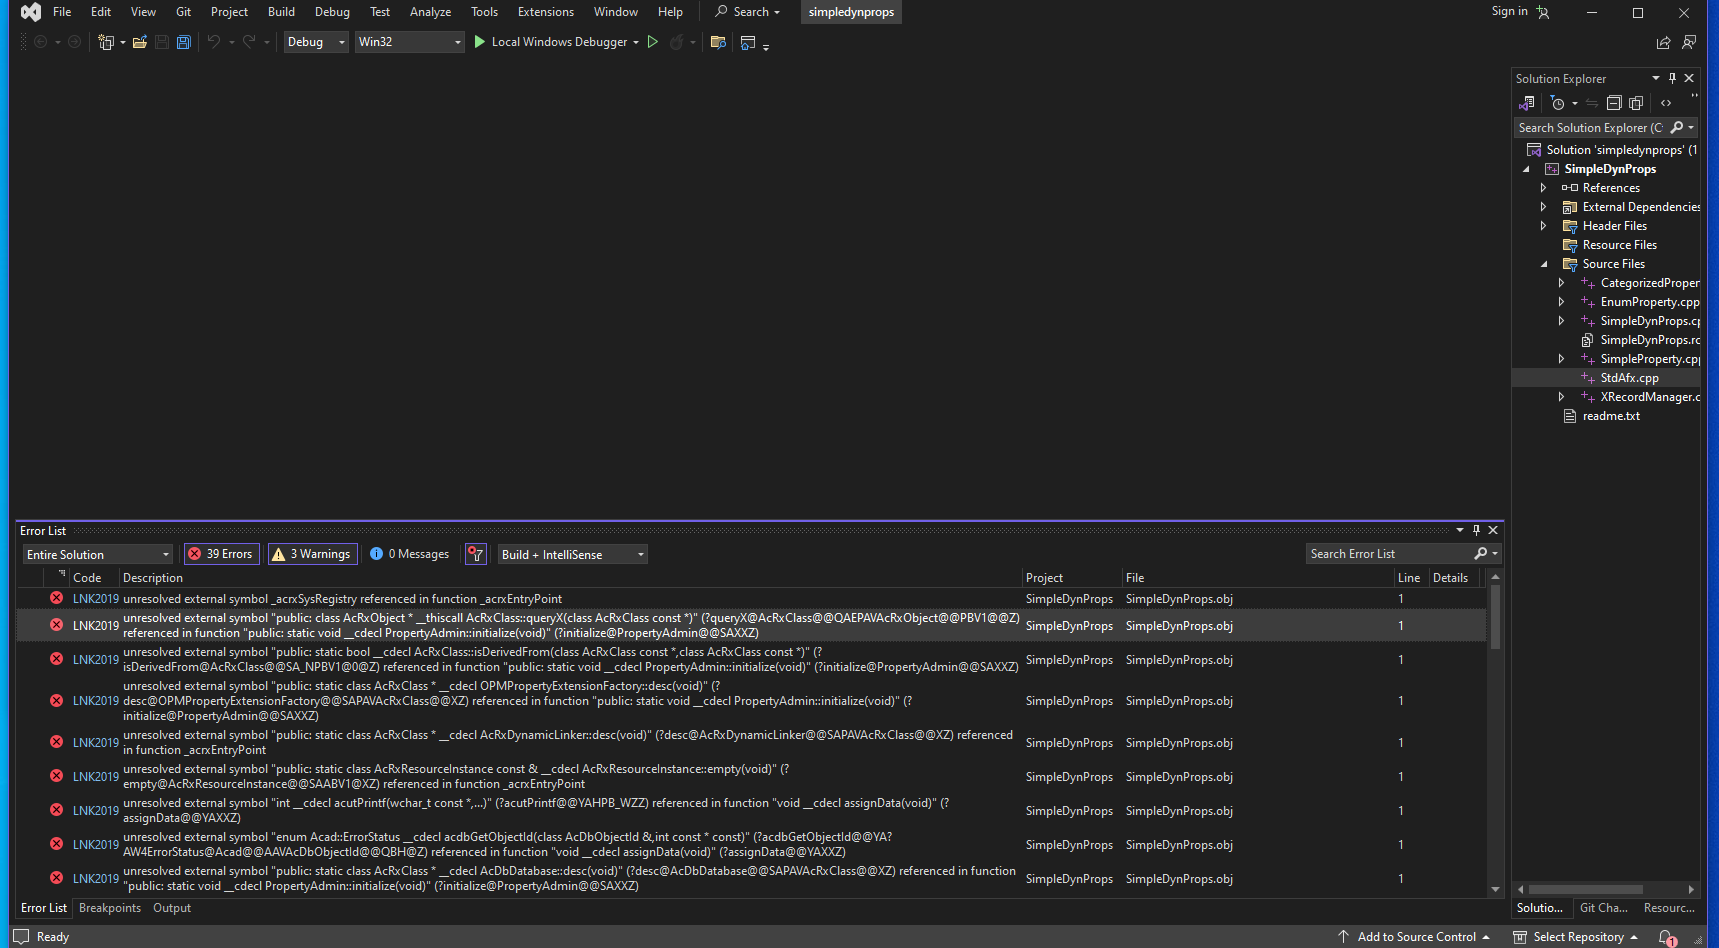1719x948 pixels.
Task: Click the Save All toolbar icon
Action: pyautogui.click(x=184, y=42)
